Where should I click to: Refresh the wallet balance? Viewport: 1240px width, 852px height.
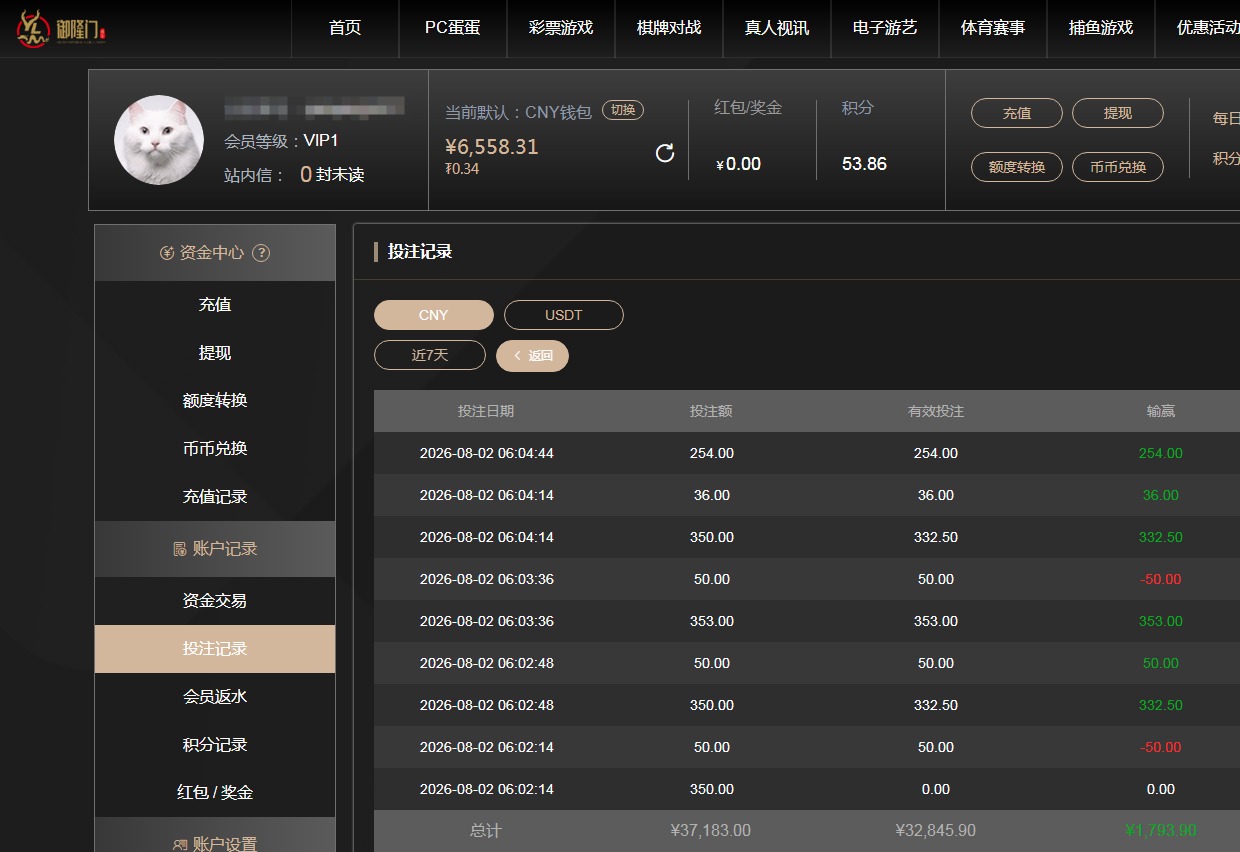click(x=665, y=153)
